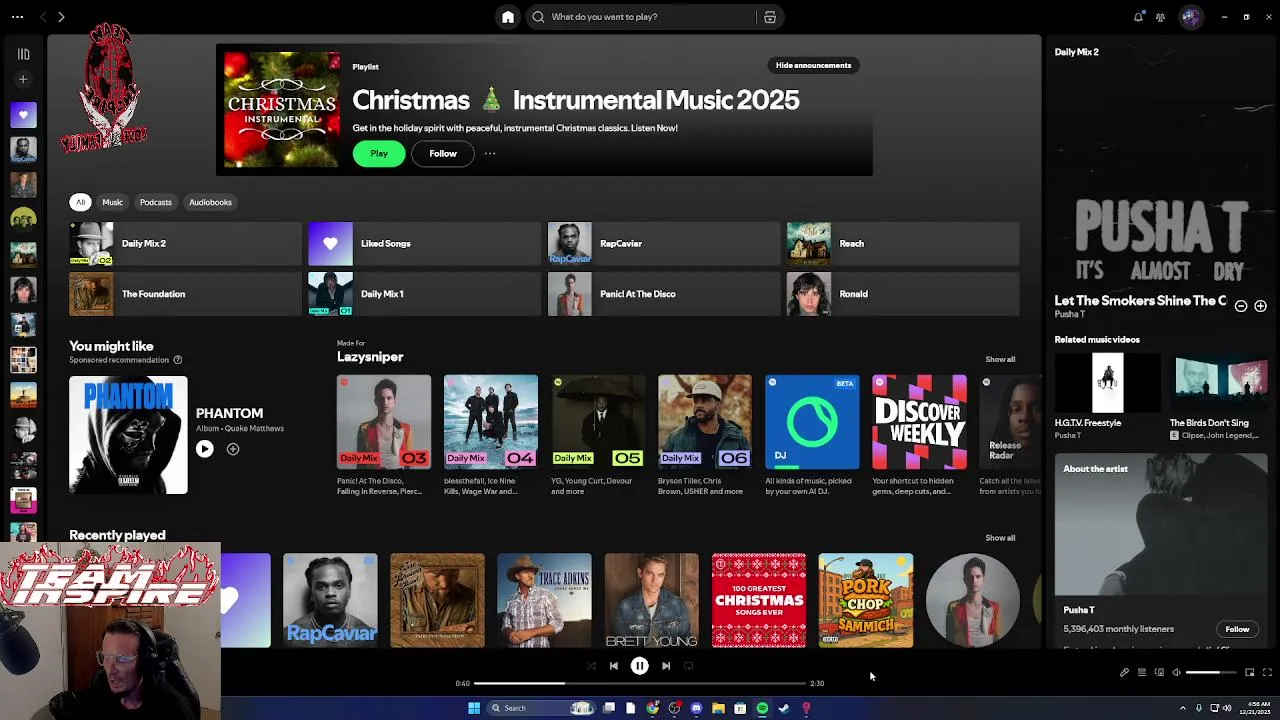
Task: Skip to the next track
Action: 666,666
